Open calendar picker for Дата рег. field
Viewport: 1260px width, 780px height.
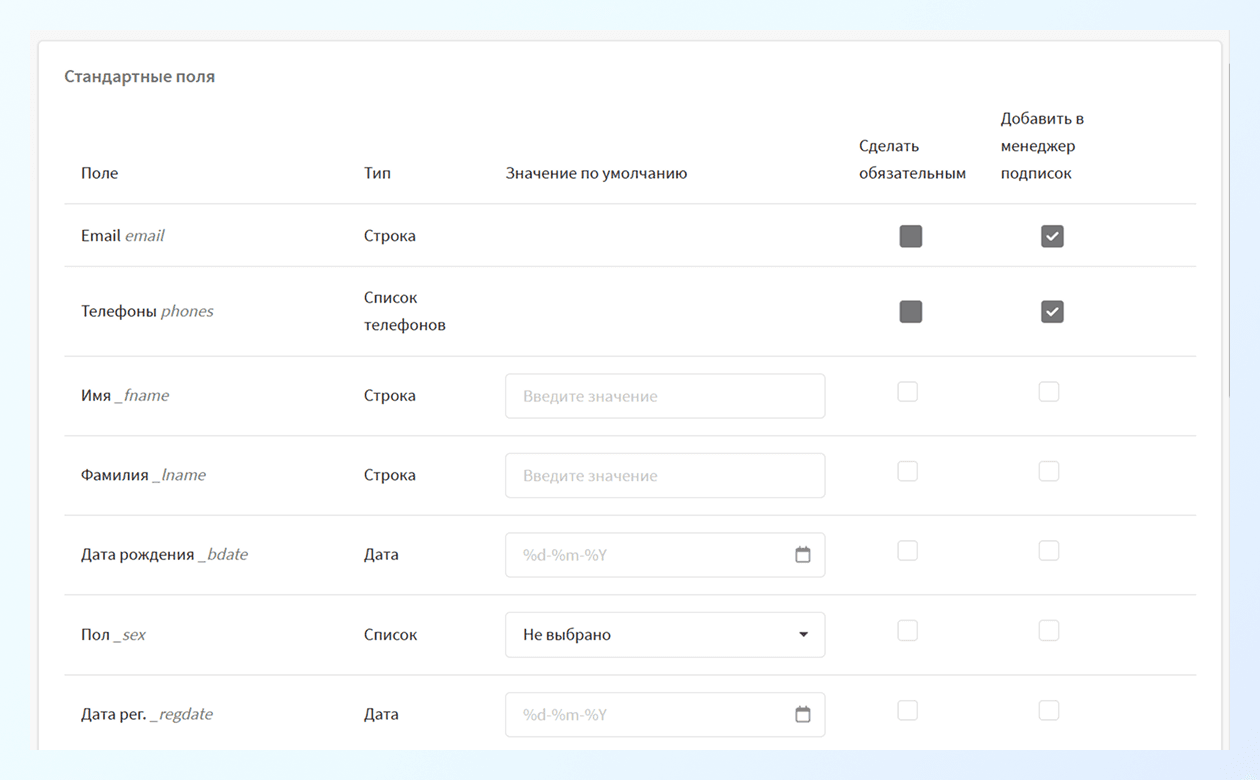click(x=802, y=714)
